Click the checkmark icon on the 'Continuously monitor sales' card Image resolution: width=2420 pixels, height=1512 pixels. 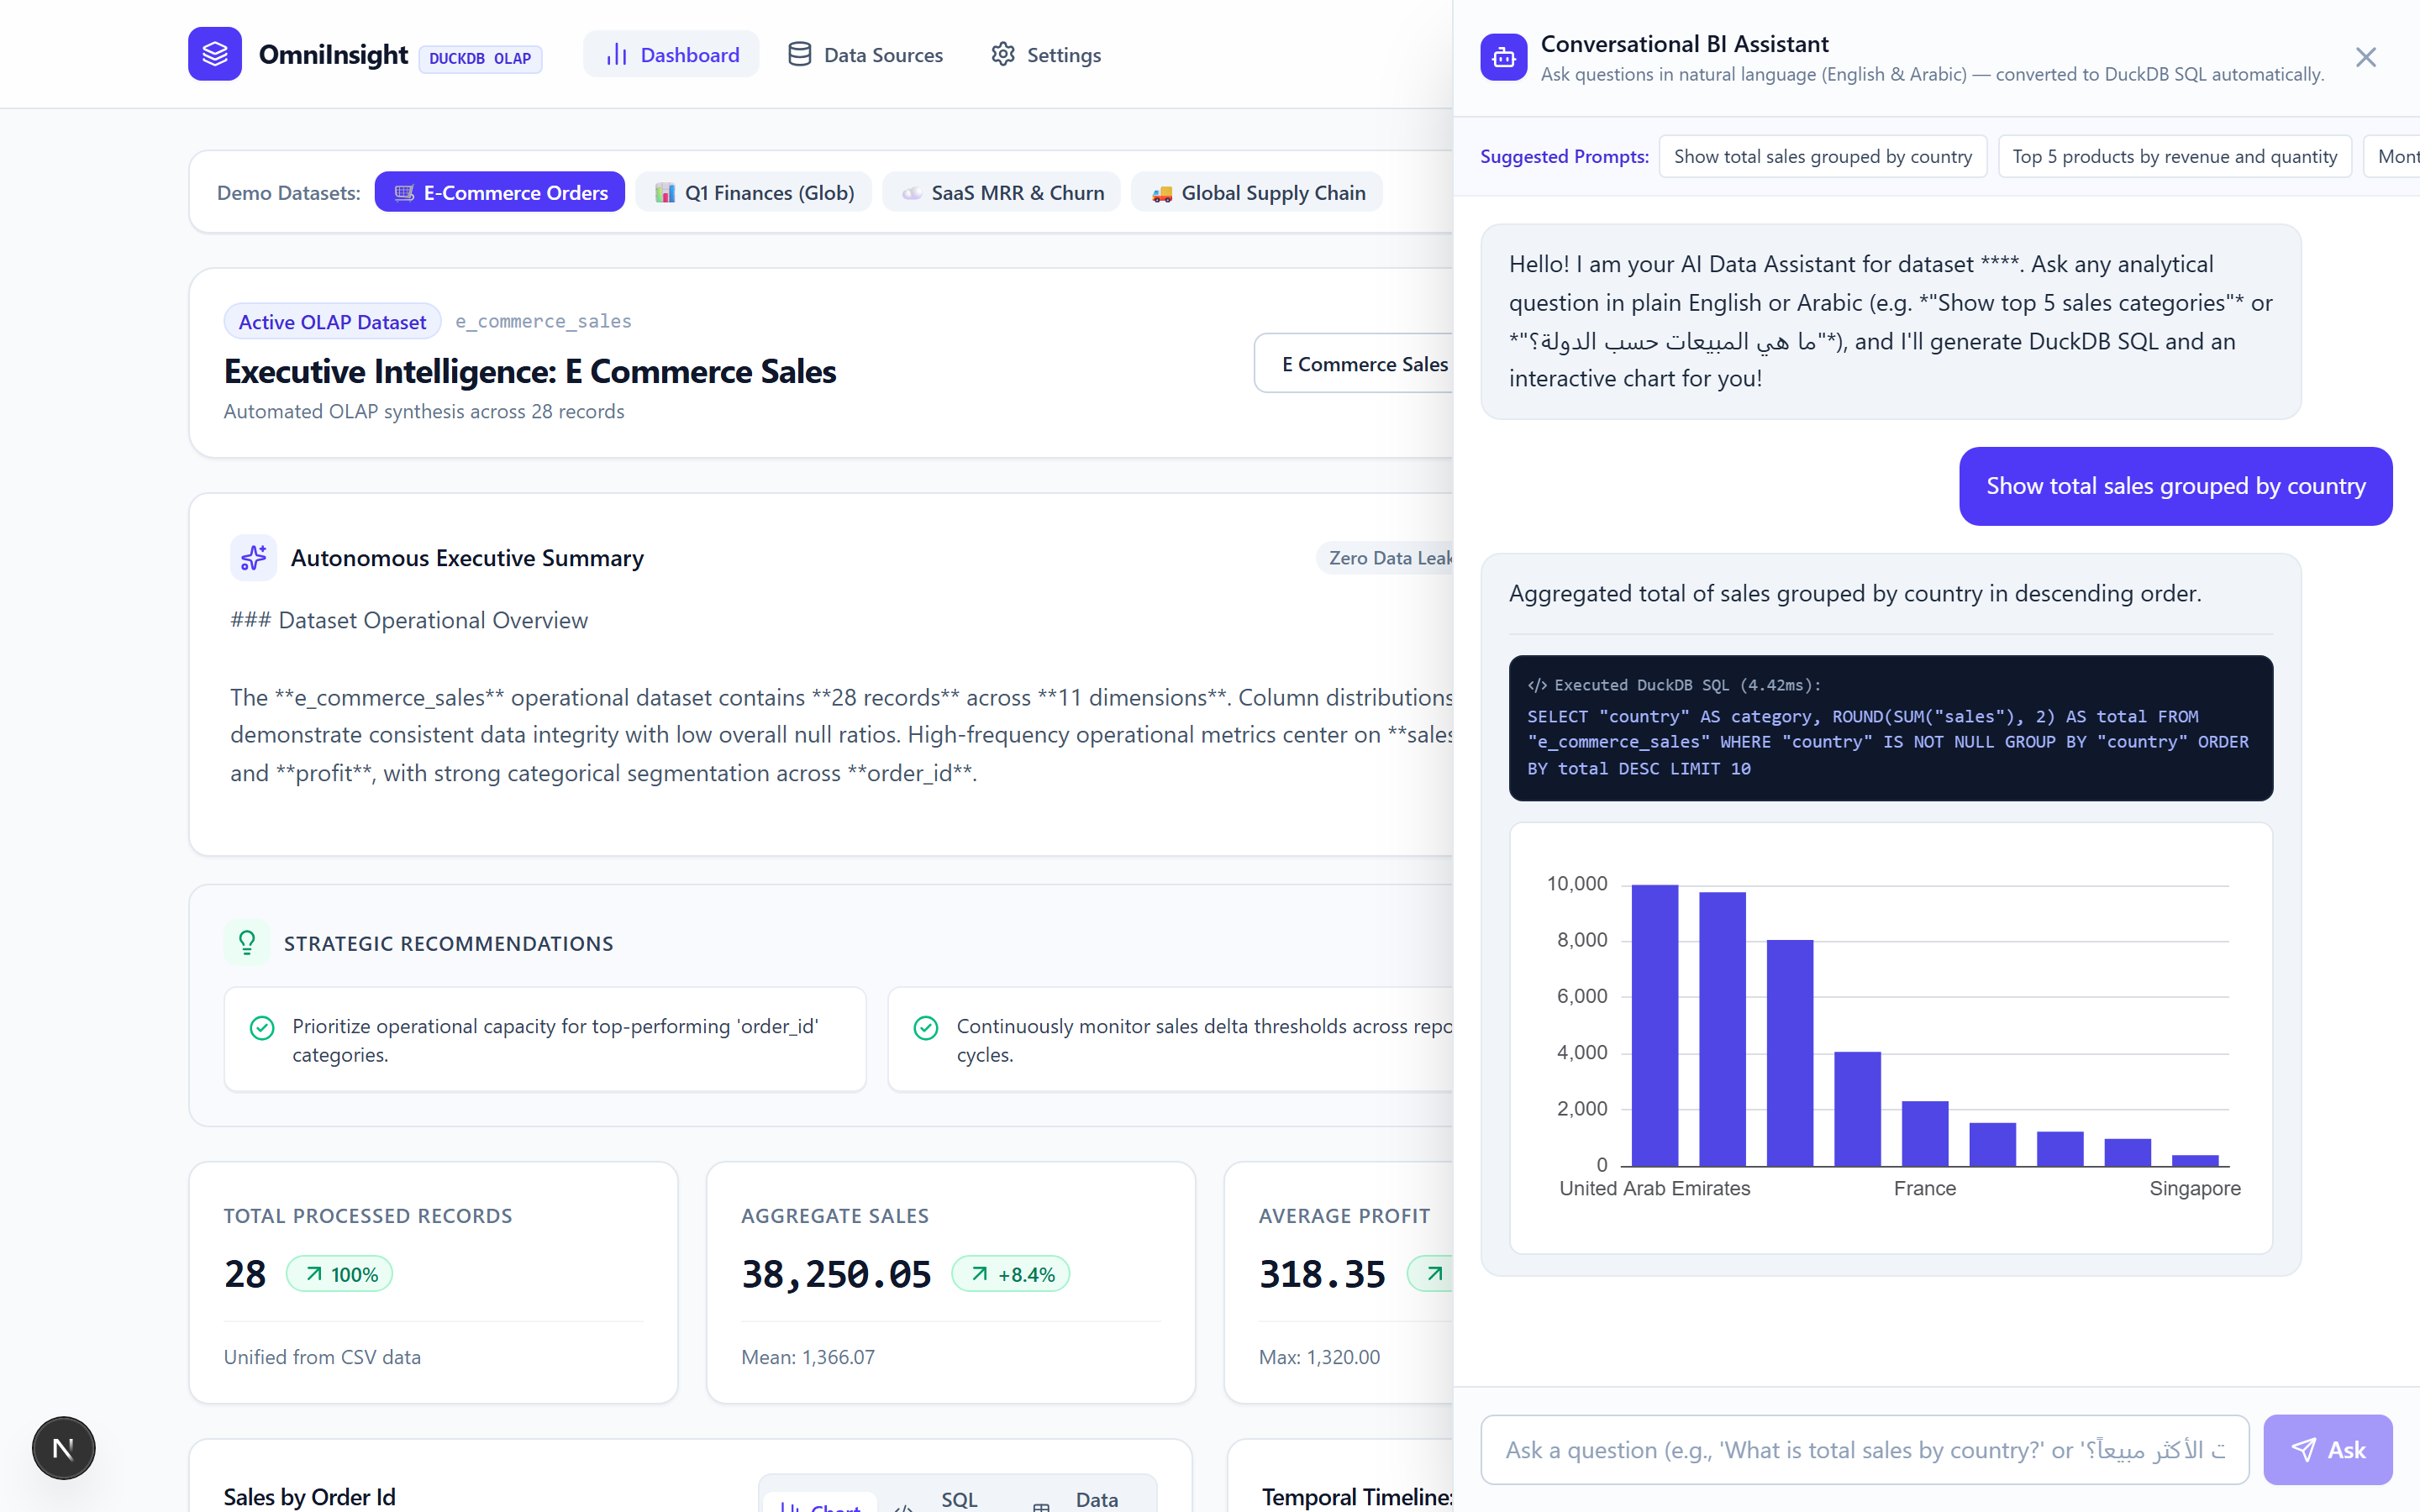[926, 1028]
